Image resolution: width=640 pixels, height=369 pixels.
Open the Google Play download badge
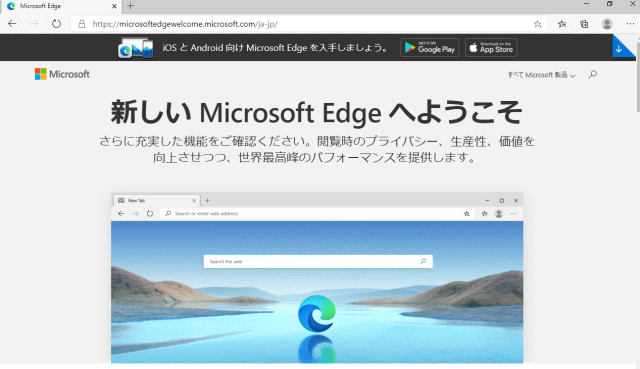tap(429, 48)
